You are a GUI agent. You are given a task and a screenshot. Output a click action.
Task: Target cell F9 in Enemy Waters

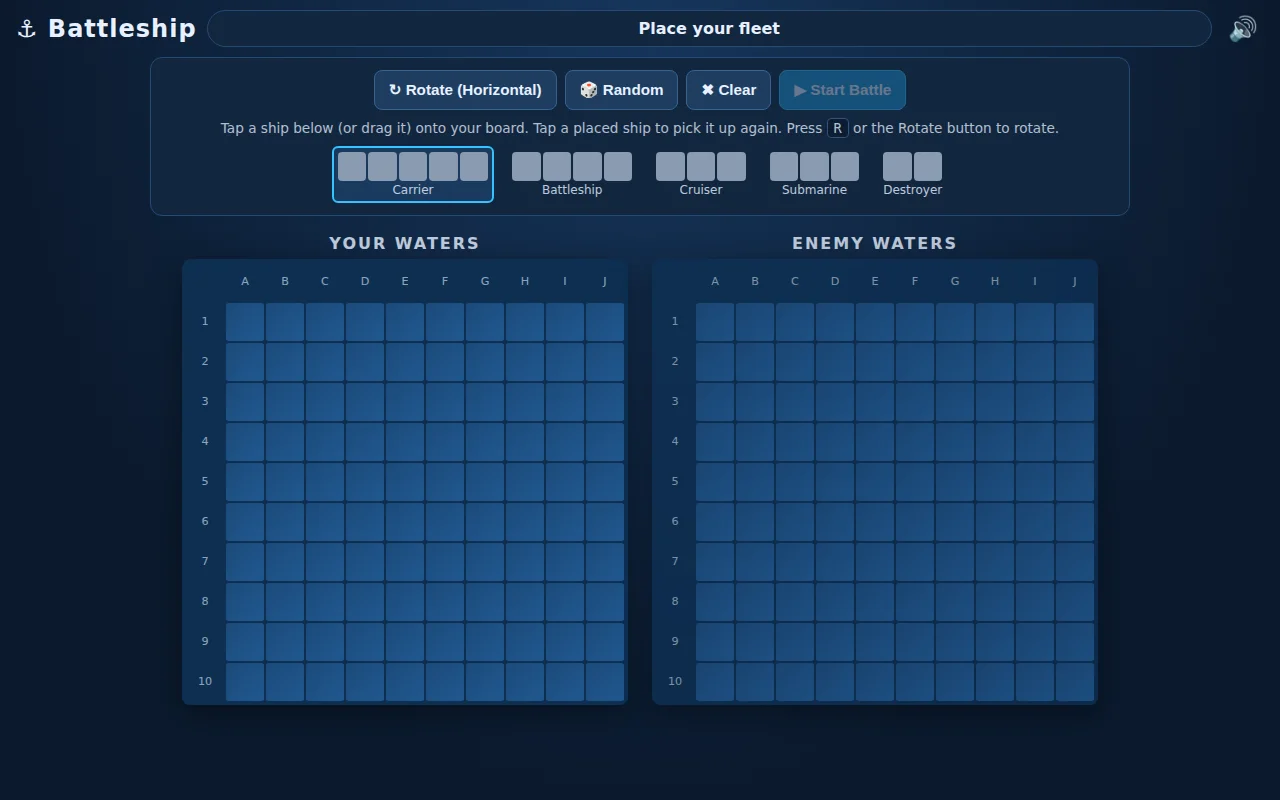coord(915,642)
